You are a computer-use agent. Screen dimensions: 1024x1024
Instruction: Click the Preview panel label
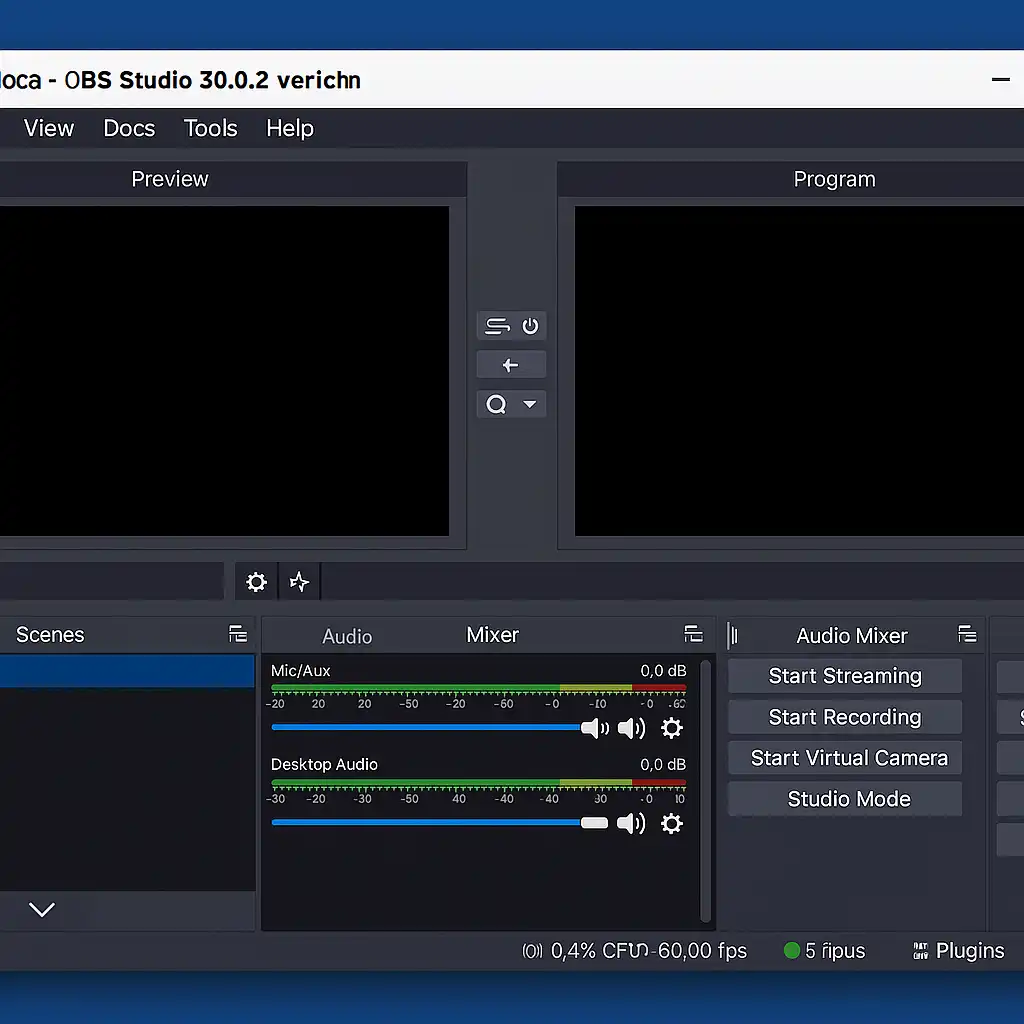pos(170,179)
